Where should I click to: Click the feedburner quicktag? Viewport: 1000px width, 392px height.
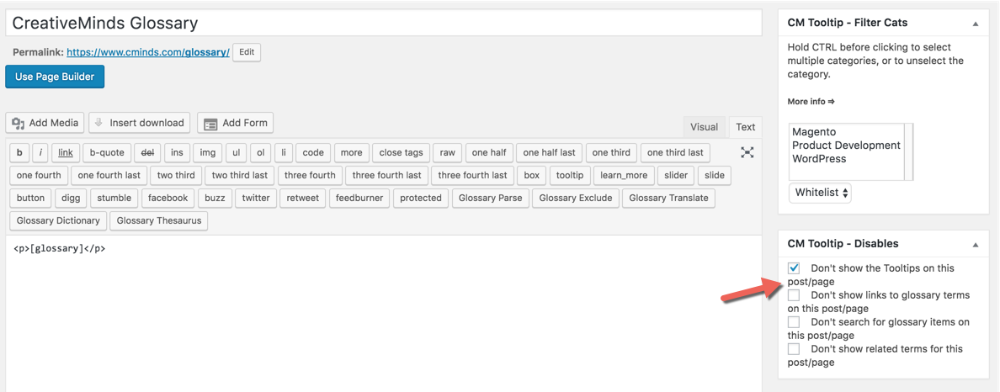(x=359, y=198)
